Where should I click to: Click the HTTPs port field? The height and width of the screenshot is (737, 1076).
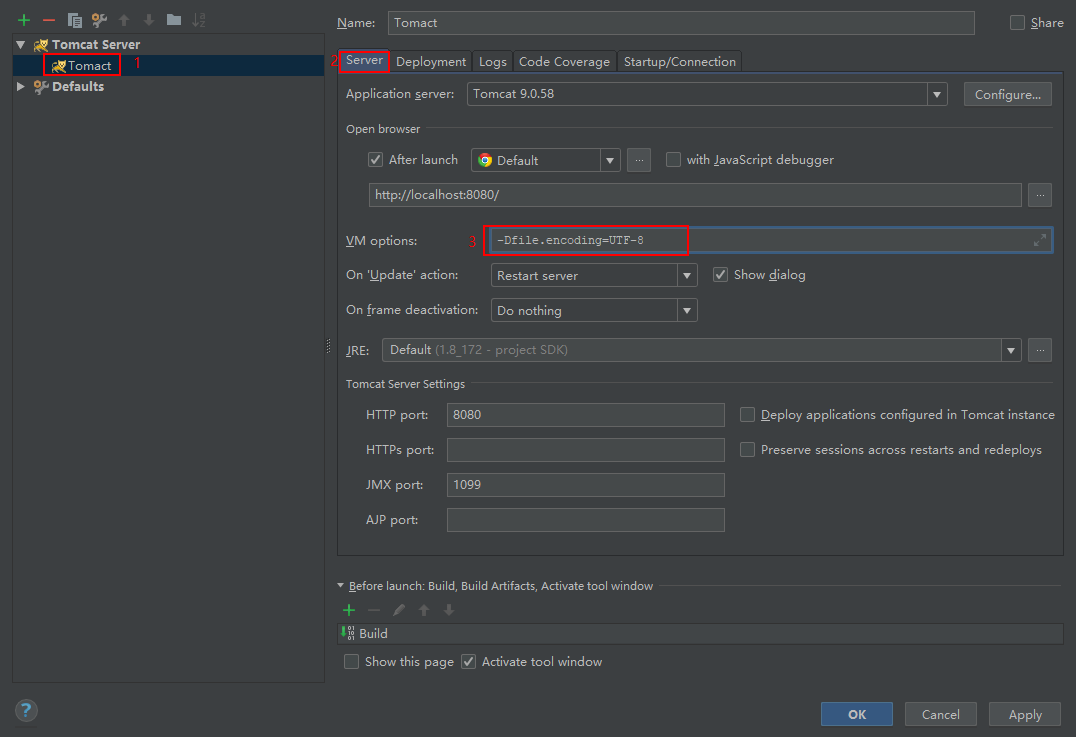585,449
